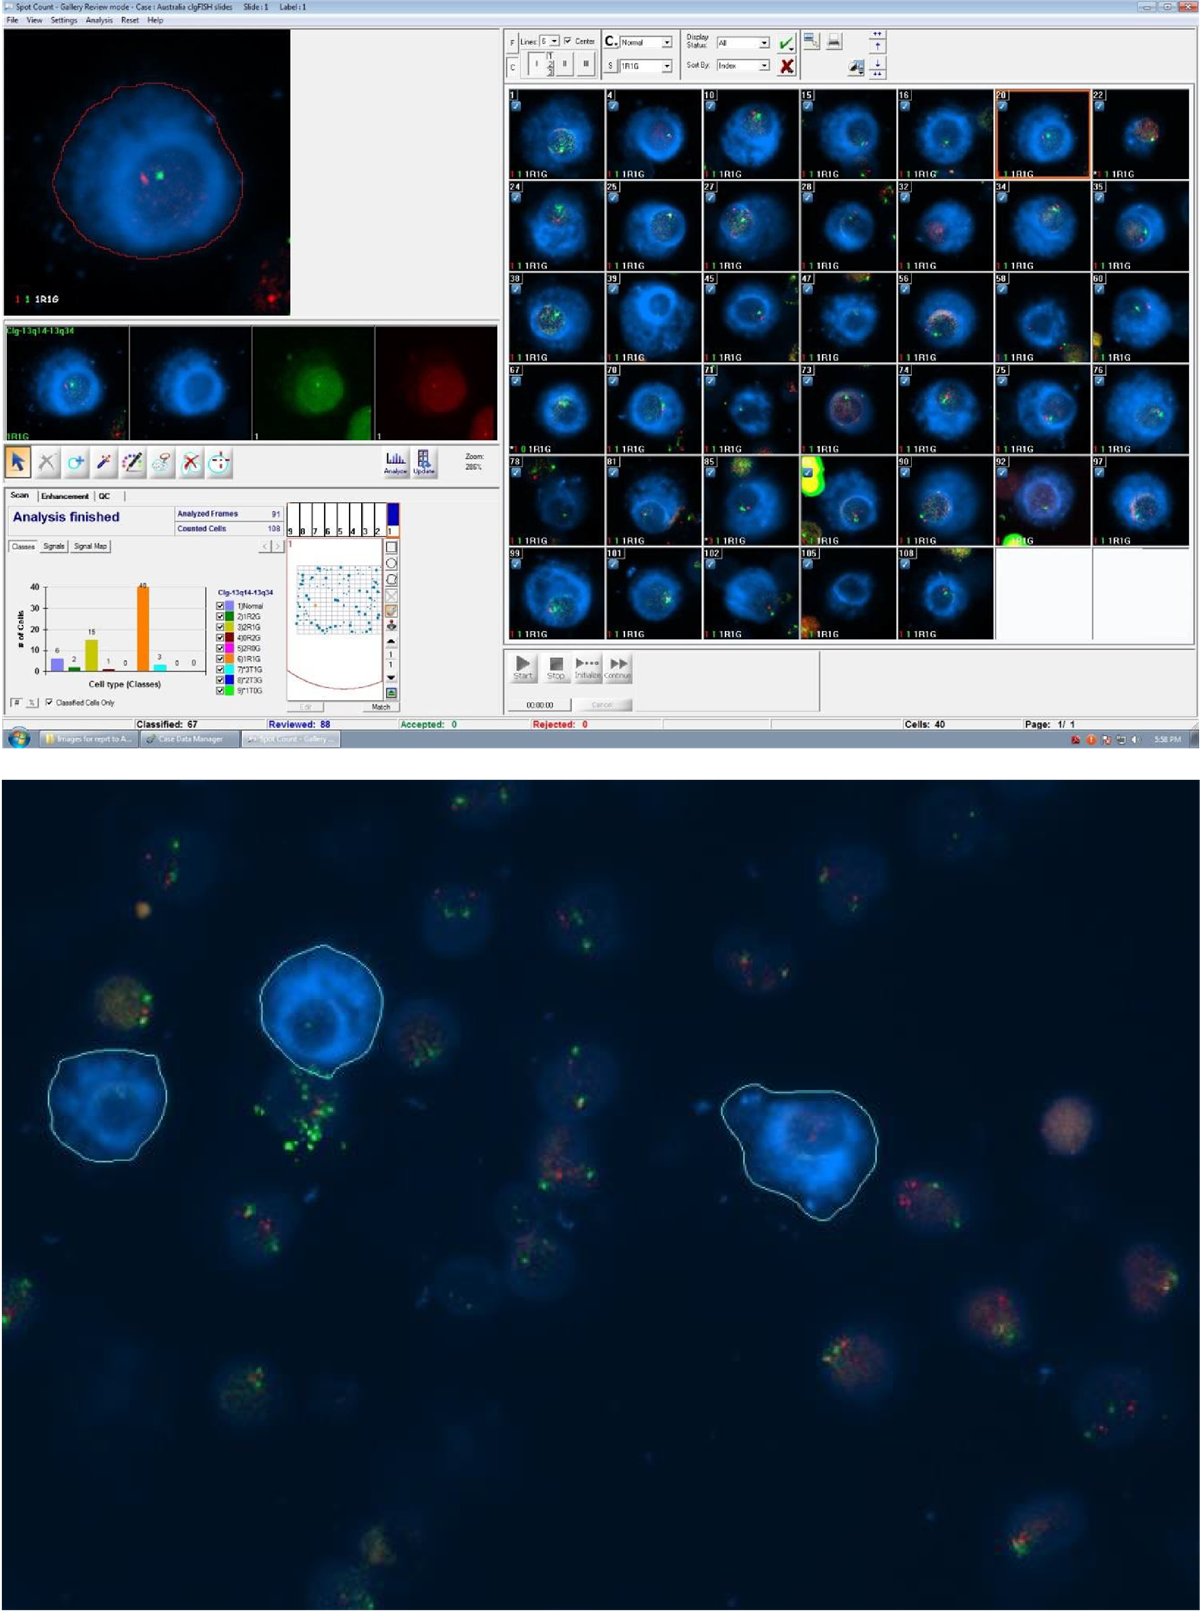Click the Continue button
Viewport: 1200px width, 1615px height.
pyautogui.click(x=618, y=667)
